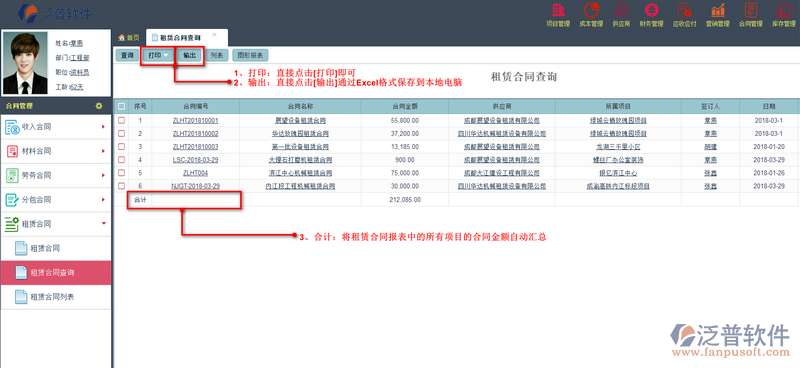
Task: Click the 图形报表 button
Action: pyautogui.click(x=251, y=55)
